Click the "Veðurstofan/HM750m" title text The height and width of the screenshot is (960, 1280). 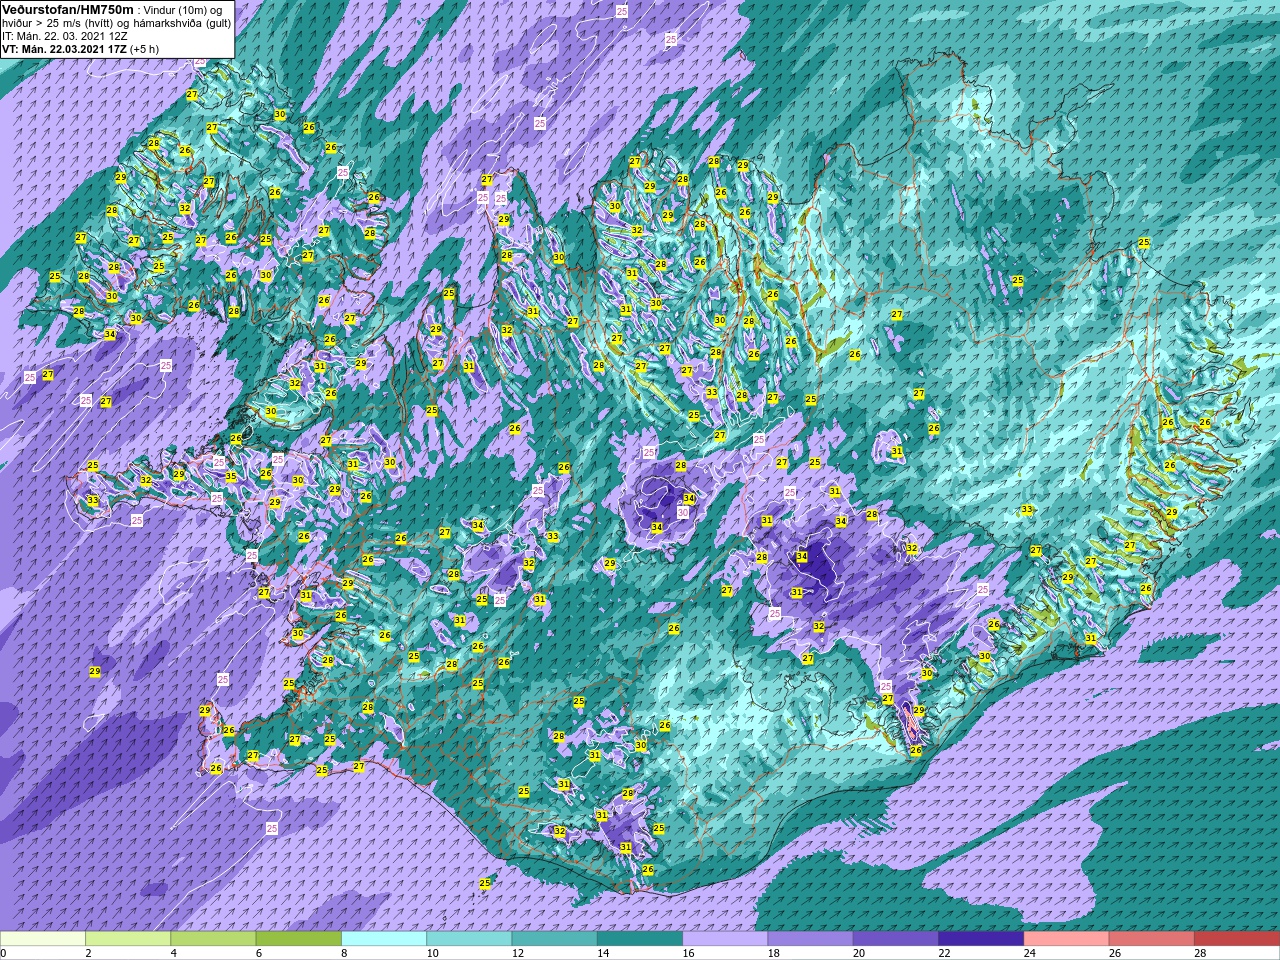point(68,9)
